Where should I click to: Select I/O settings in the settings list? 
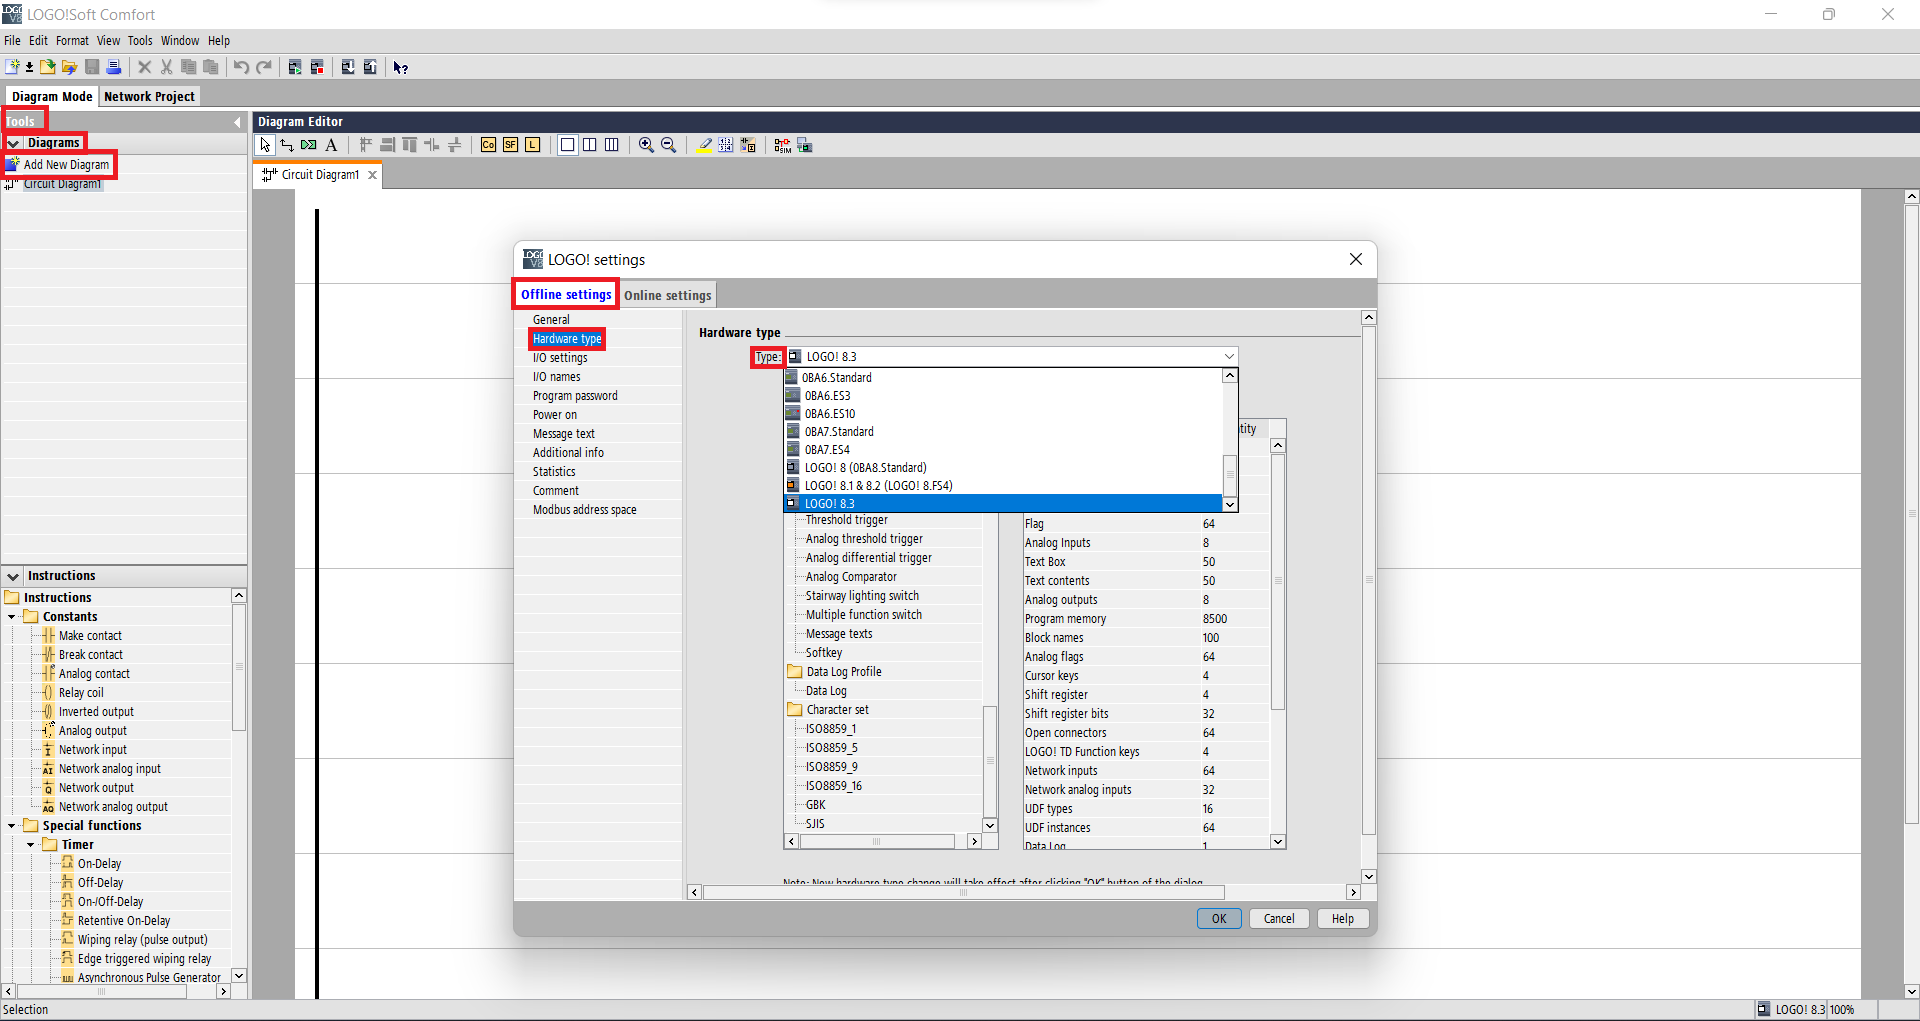(x=560, y=358)
